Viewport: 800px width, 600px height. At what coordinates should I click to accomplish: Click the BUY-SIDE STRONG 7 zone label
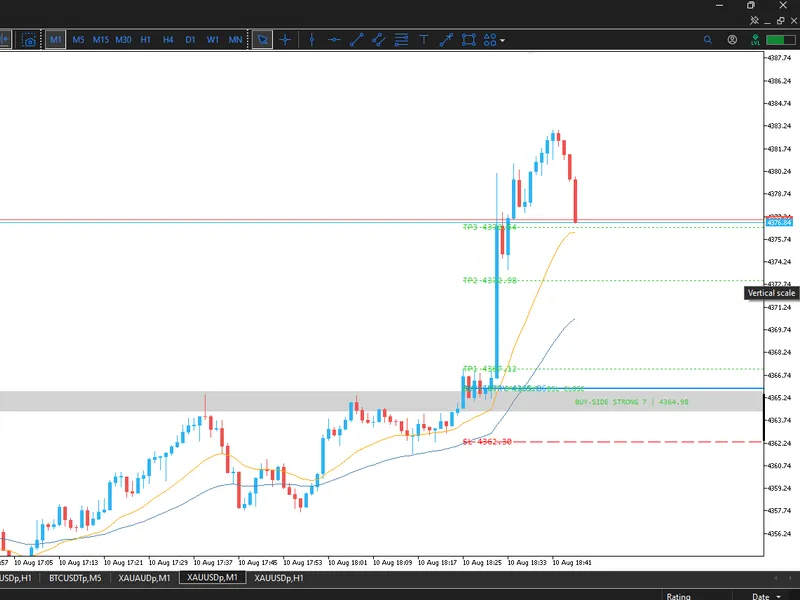(632, 402)
